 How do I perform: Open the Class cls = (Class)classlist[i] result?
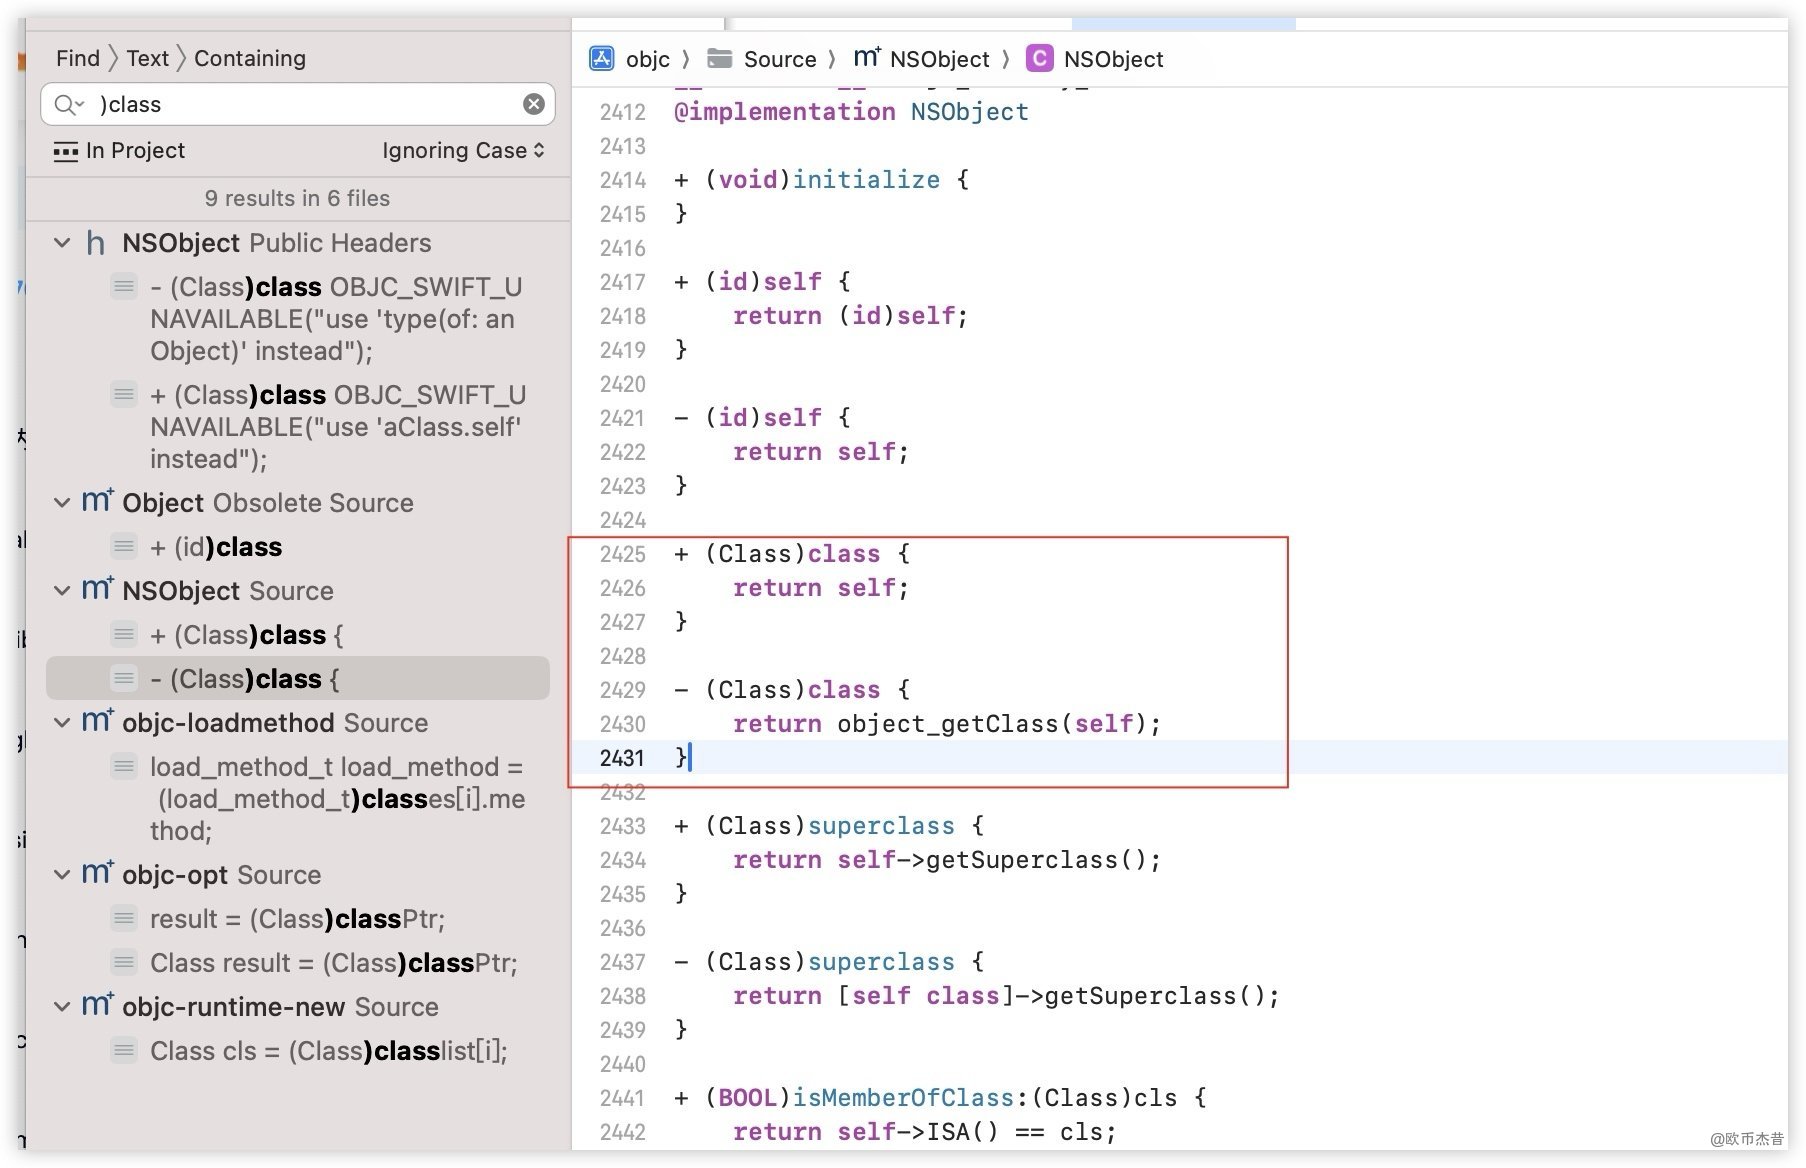coord(328,1051)
